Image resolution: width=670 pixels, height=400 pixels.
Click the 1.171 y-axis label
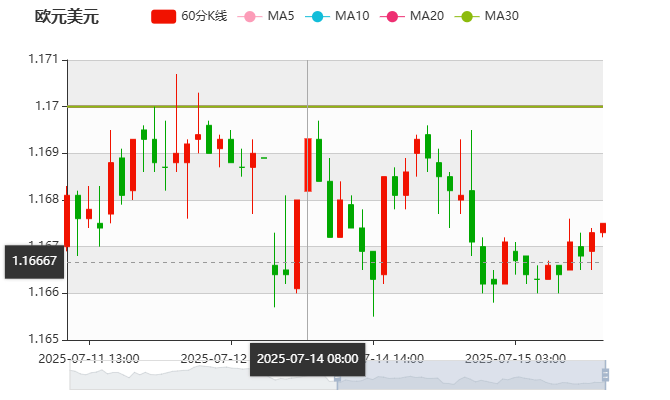pyautogui.click(x=43, y=59)
